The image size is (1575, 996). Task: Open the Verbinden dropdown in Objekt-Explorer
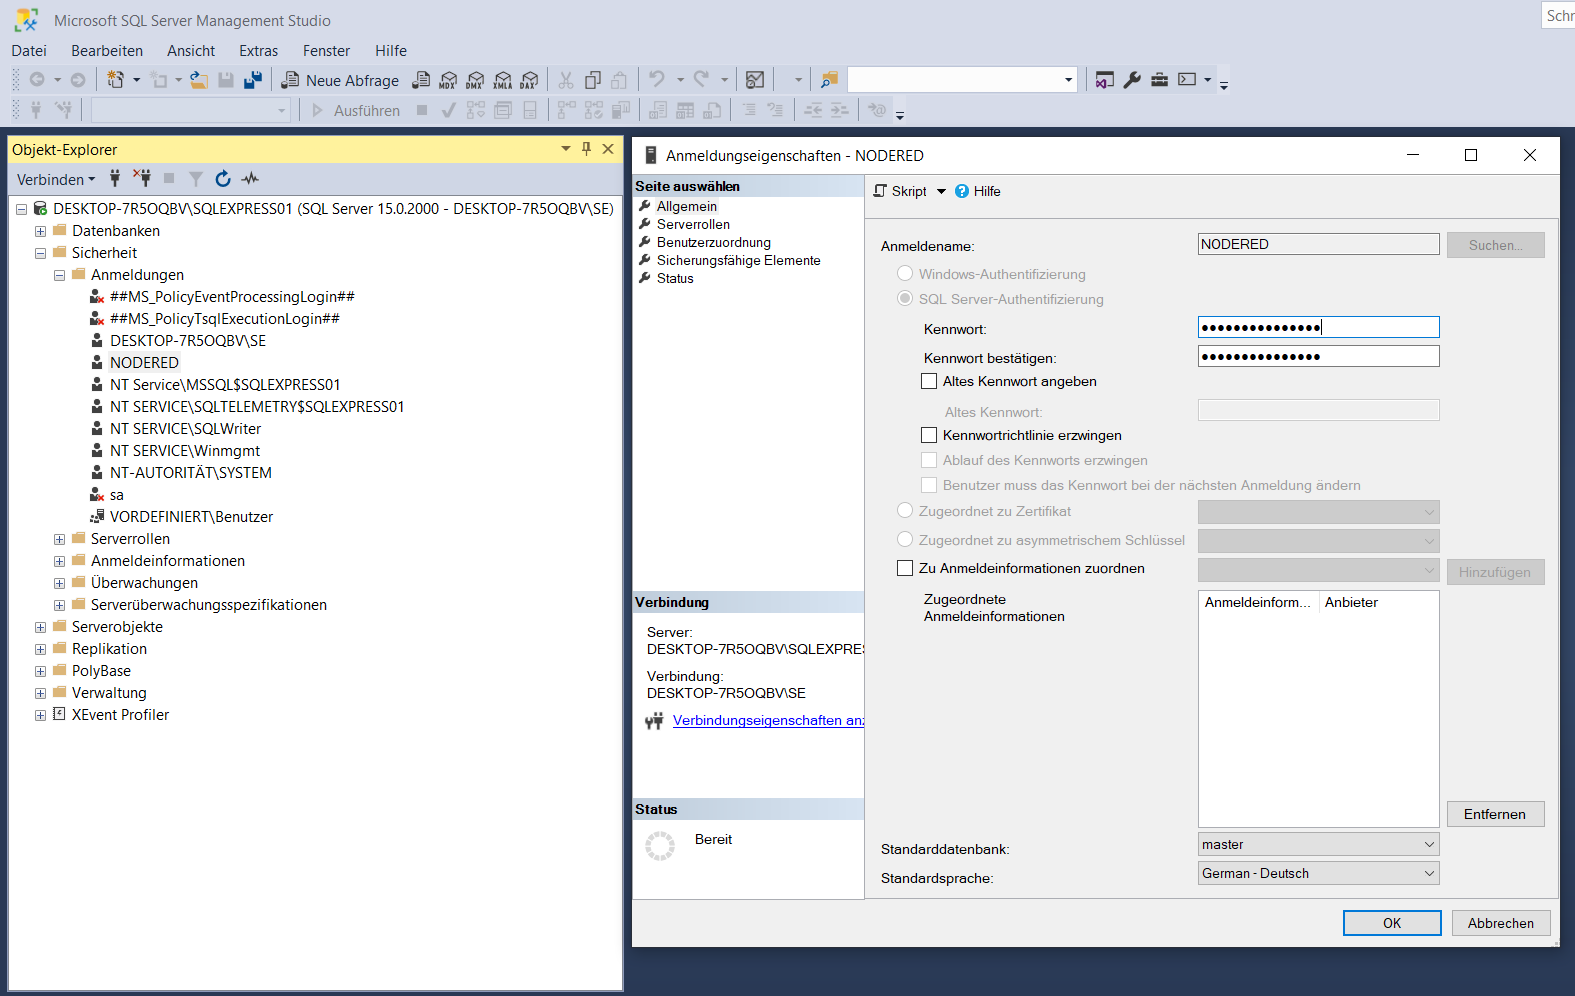pyautogui.click(x=56, y=179)
